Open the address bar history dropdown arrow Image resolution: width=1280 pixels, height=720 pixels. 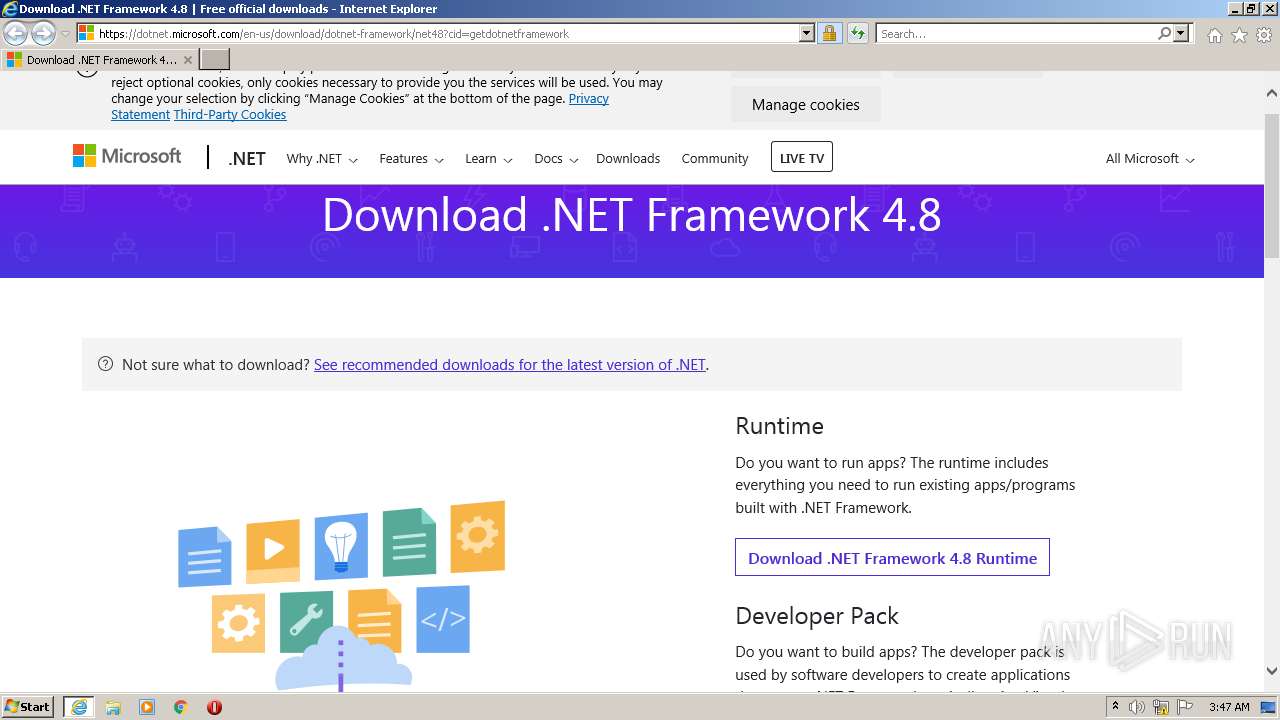pyautogui.click(x=807, y=33)
